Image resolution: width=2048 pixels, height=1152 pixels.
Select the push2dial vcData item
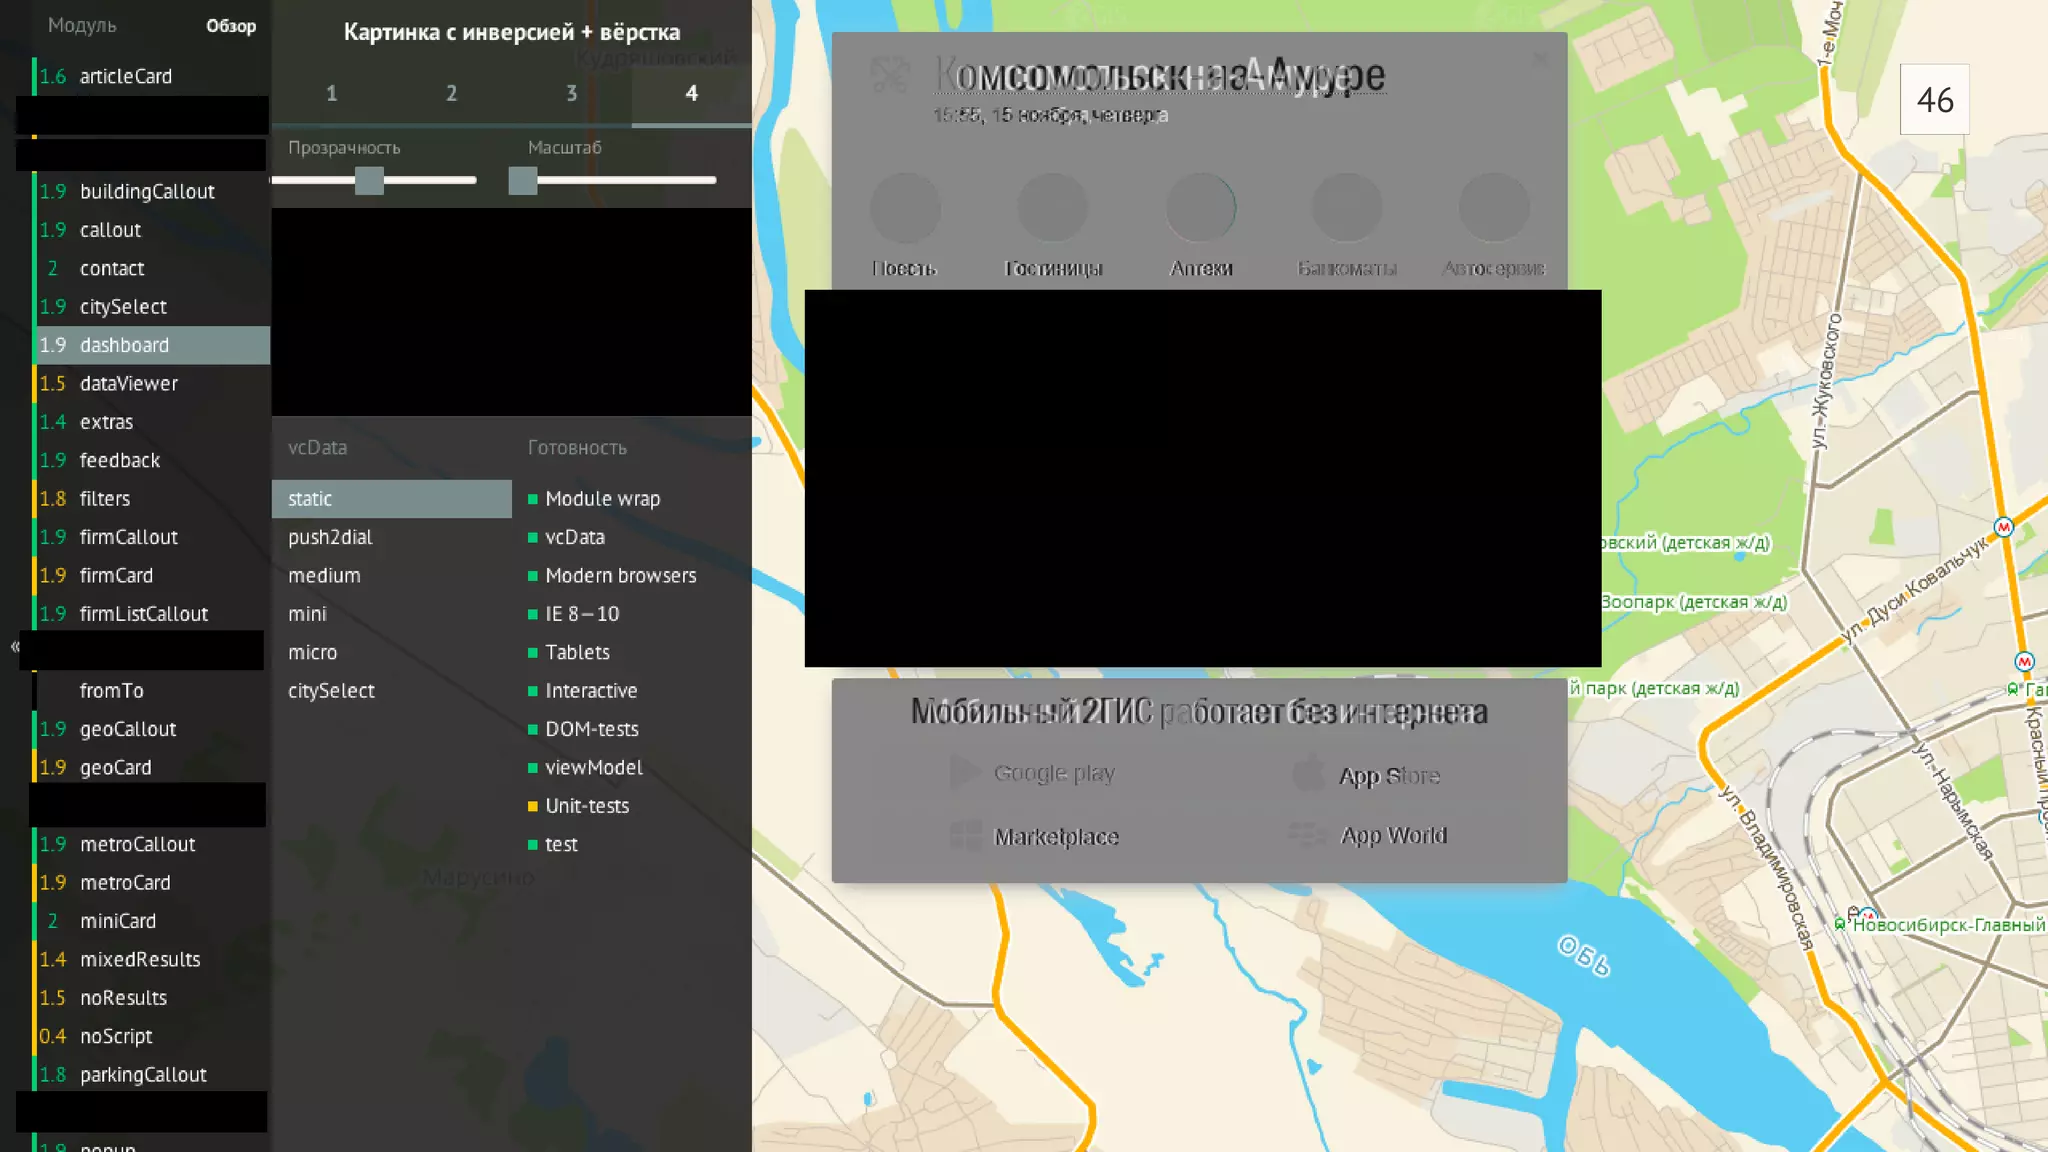pyautogui.click(x=330, y=537)
